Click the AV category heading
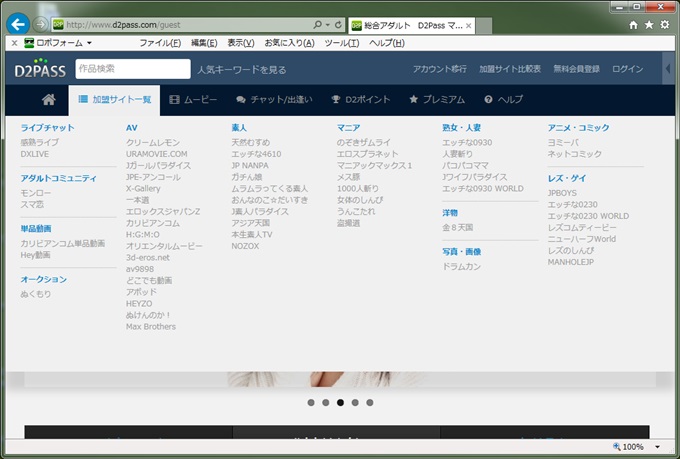Image resolution: width=680 pixels, height=459 pixels. click(132, 128)
